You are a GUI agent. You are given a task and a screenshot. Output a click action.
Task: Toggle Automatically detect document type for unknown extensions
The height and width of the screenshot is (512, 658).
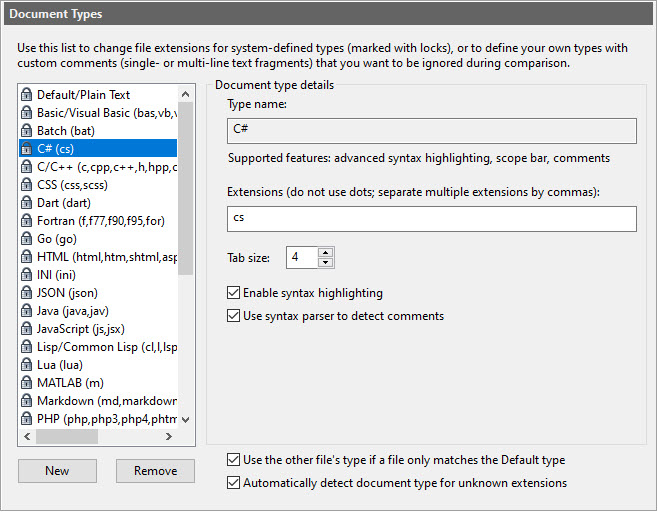click(234, 483)
